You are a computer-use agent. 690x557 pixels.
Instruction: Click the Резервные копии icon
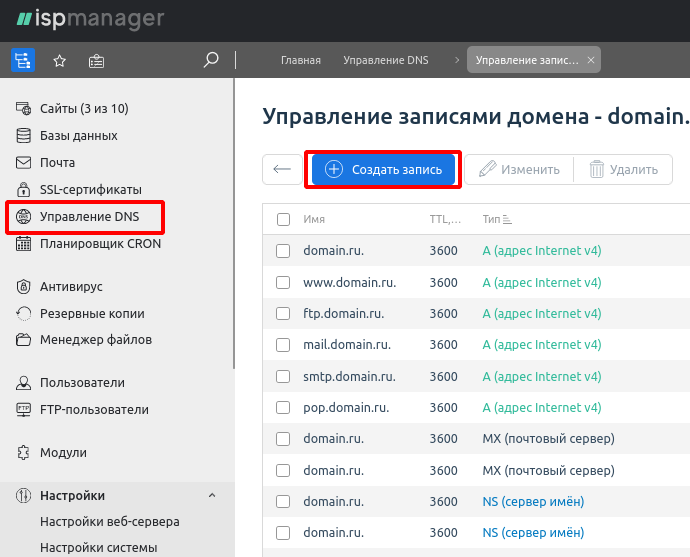click(23, 313)
